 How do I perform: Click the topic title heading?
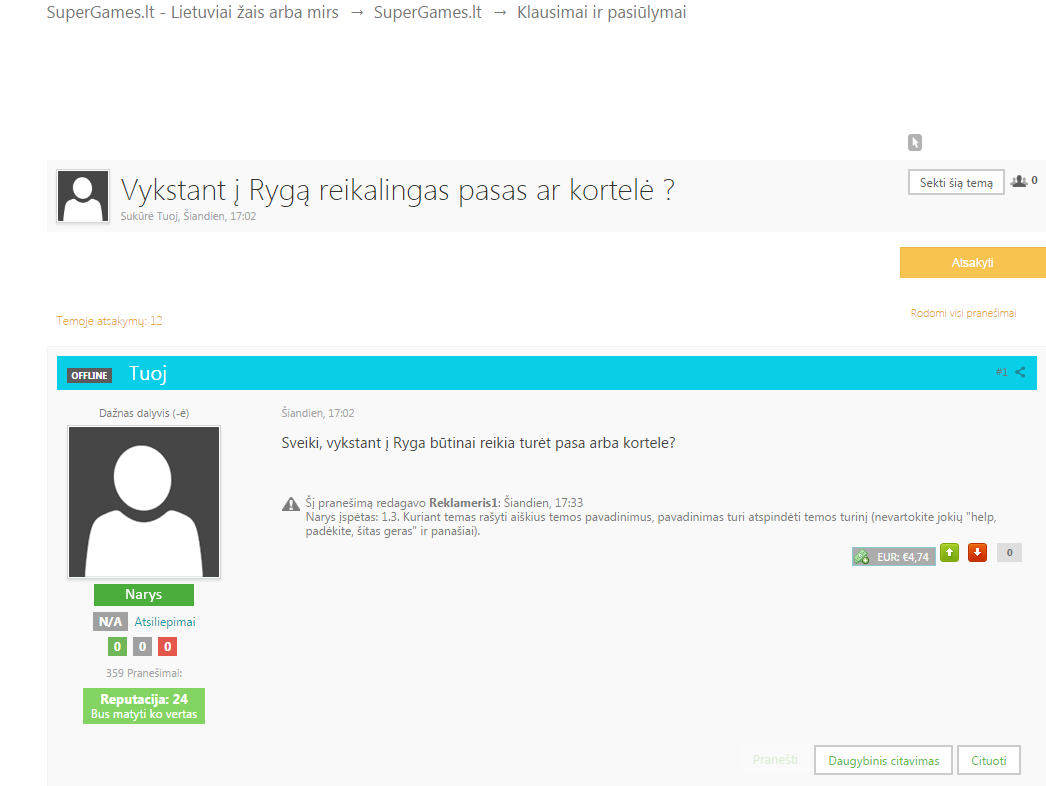coord(398,190)
